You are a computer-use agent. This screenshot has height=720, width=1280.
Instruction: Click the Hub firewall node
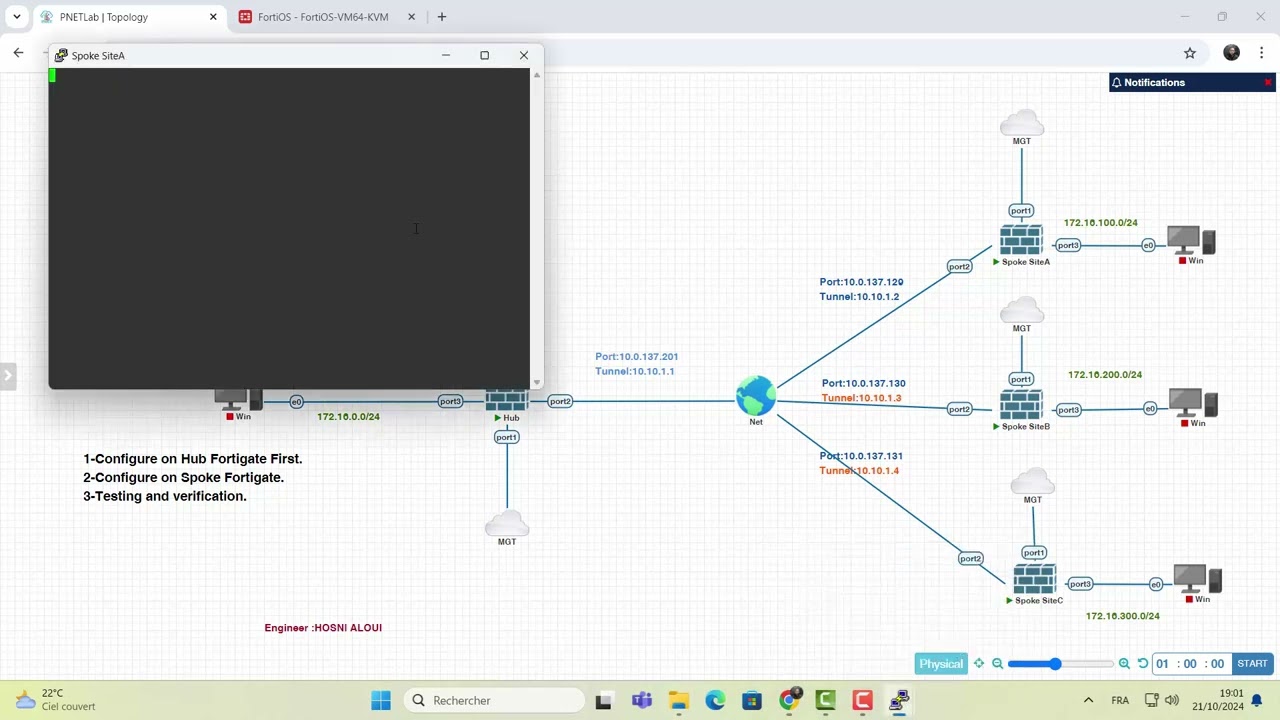click(x=507, y=400)
